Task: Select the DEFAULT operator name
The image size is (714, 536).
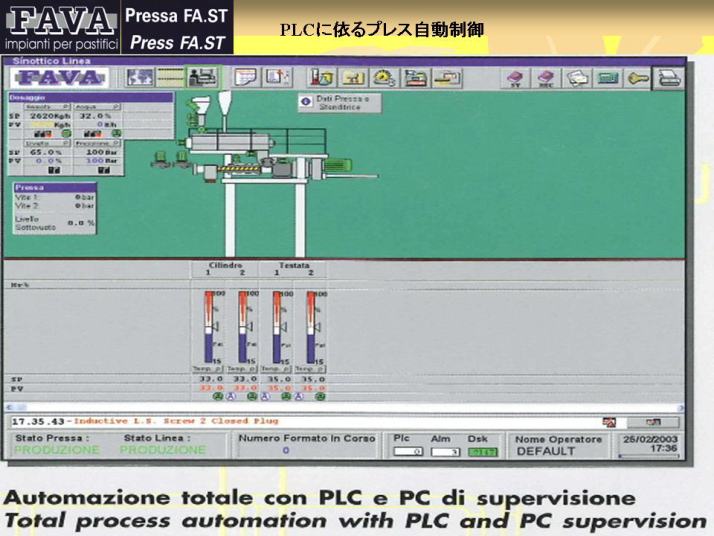Action: coord(546,451)
